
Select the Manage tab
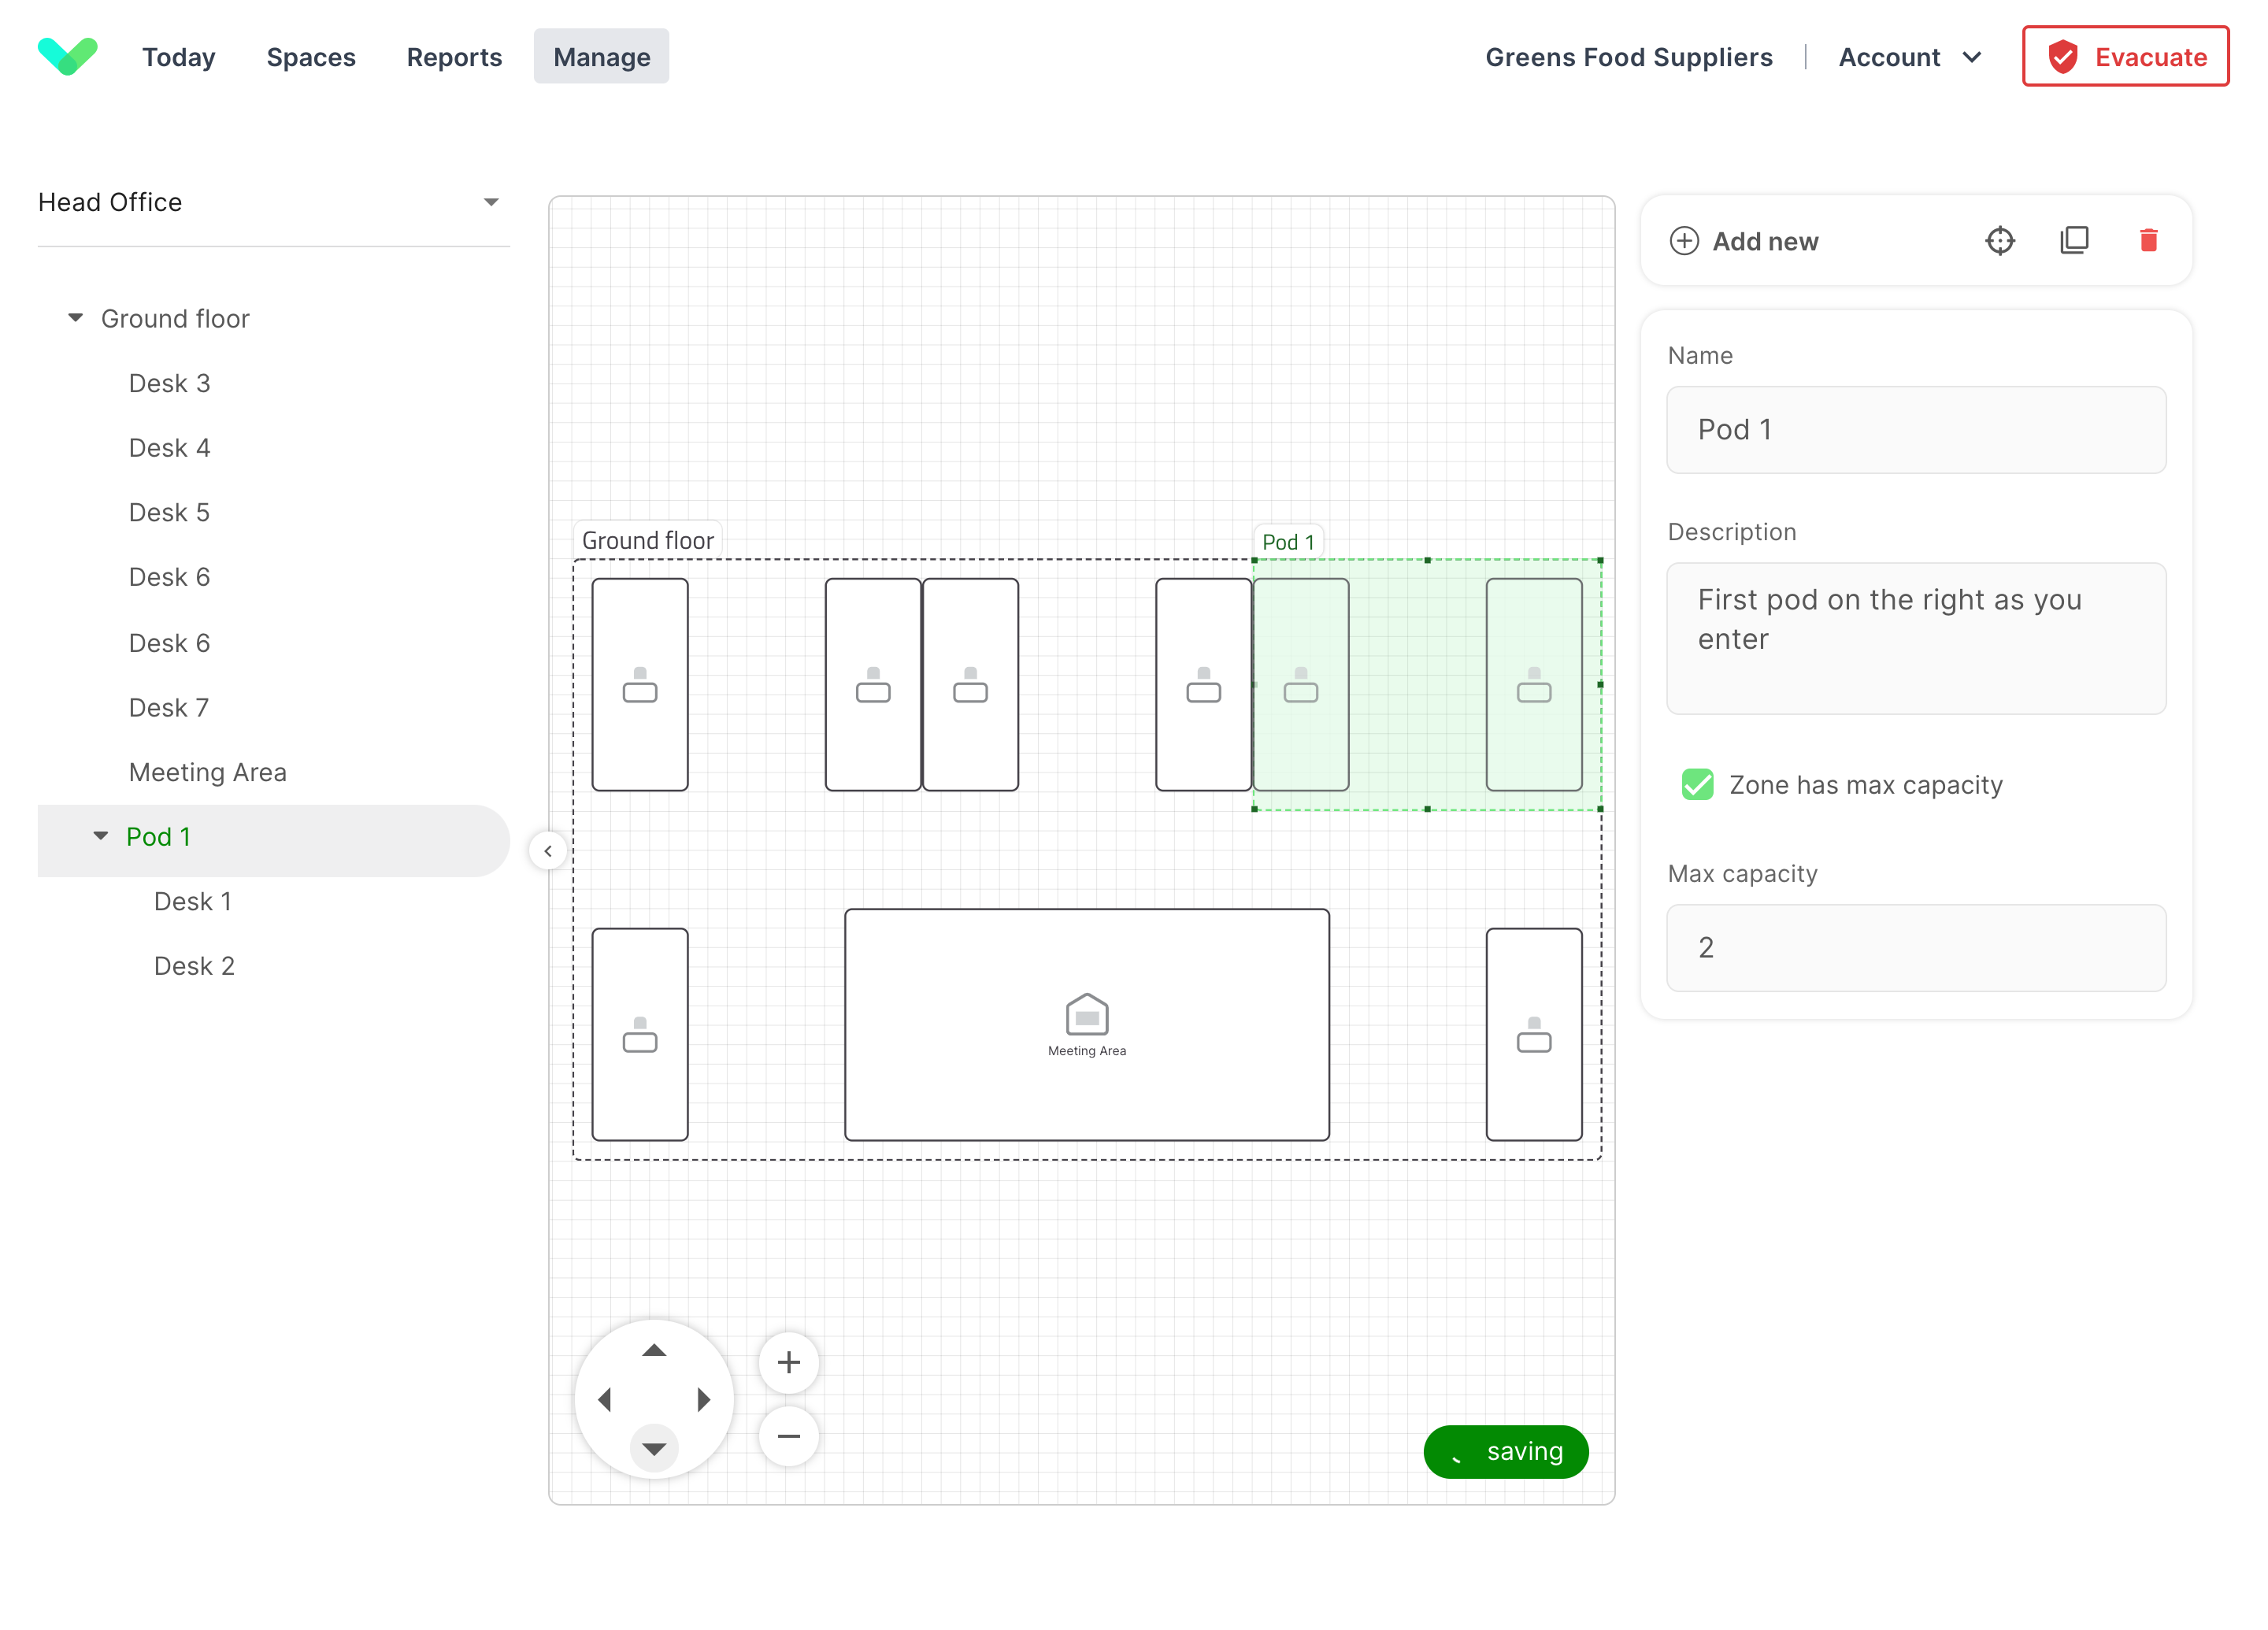[601, 57]
